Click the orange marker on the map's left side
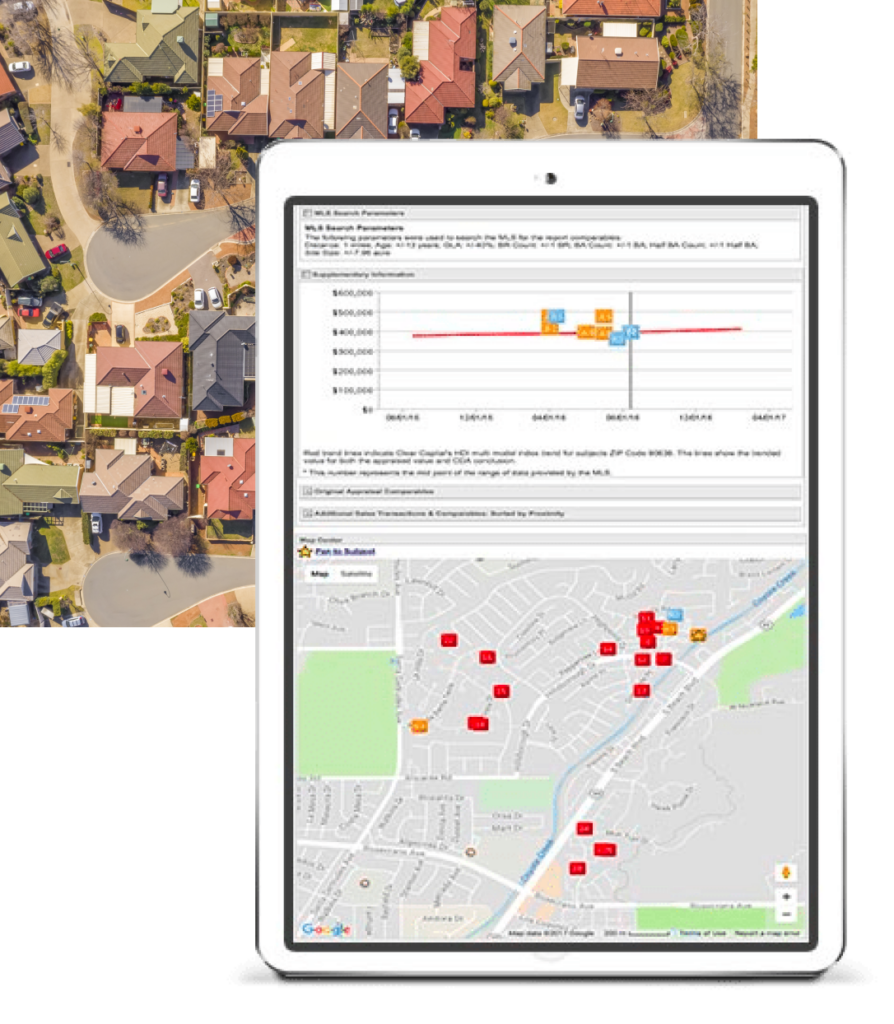The image size is (894, 1024). click(x=419, y=726)
